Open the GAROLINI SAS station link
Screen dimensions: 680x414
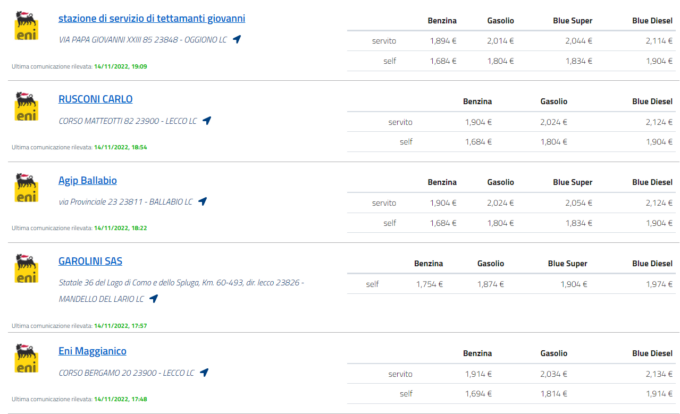tap(90, 261)
